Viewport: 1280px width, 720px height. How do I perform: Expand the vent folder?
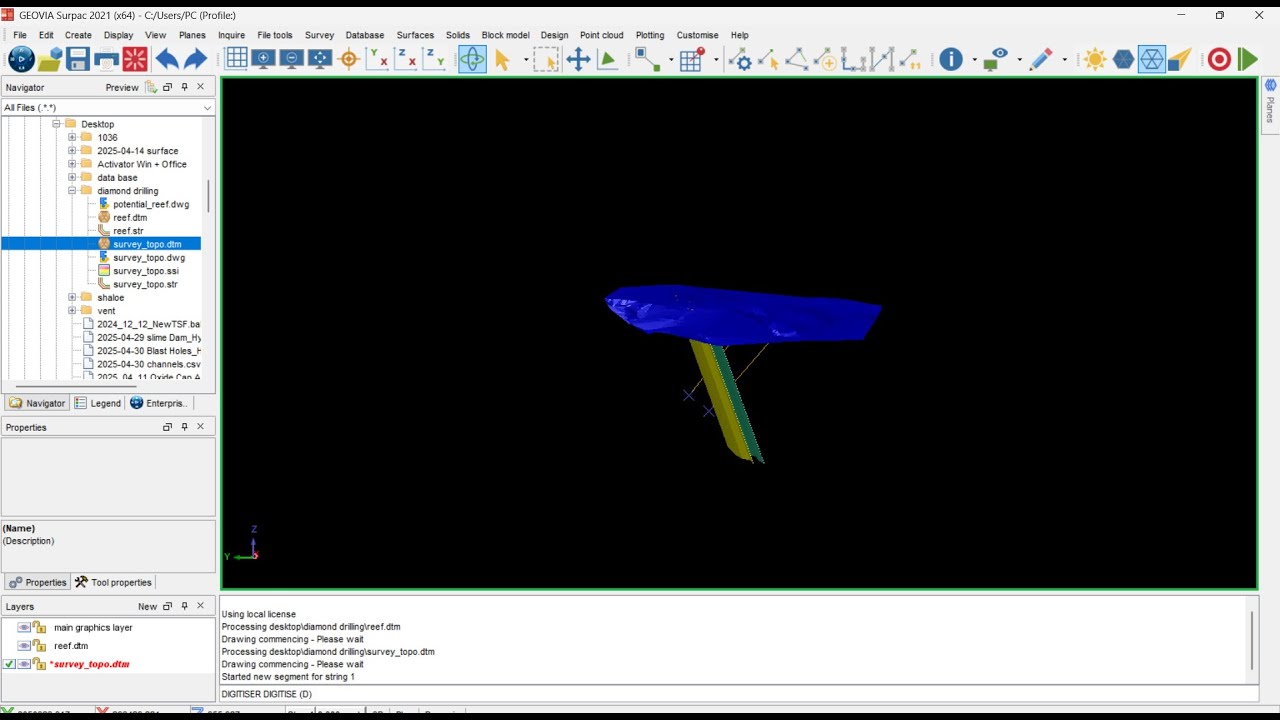[x=72, y=311]
